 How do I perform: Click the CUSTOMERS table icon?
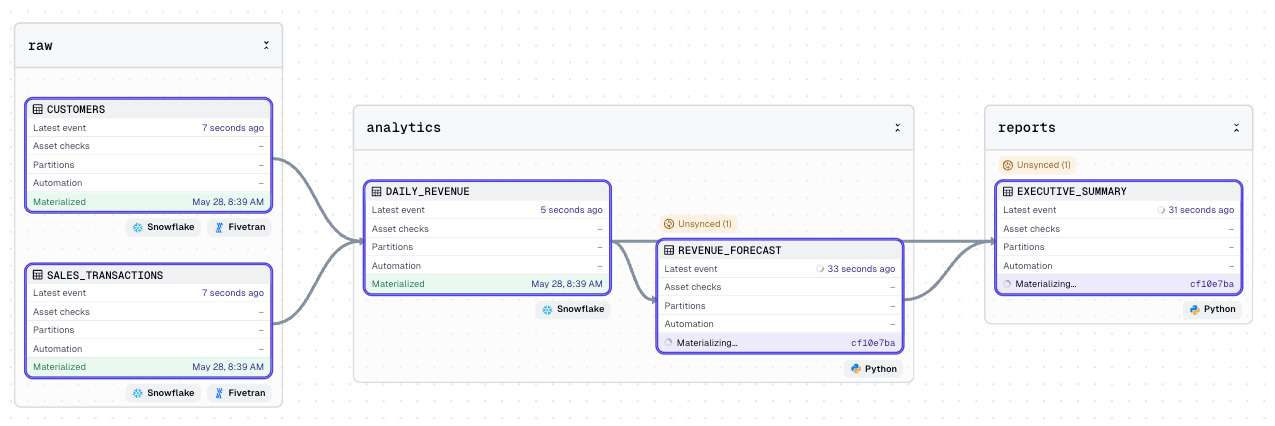coord(38,109)
